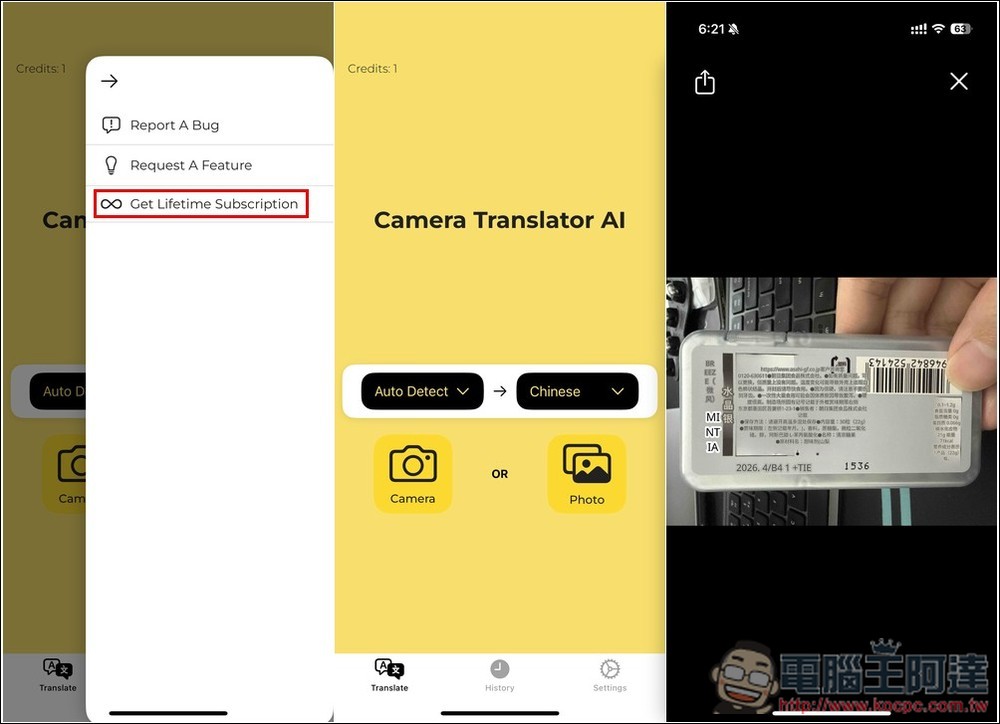Open the Auto Detect source language dropdown
This screenshot has width=1000, height=724.
[x=422, y=391]
